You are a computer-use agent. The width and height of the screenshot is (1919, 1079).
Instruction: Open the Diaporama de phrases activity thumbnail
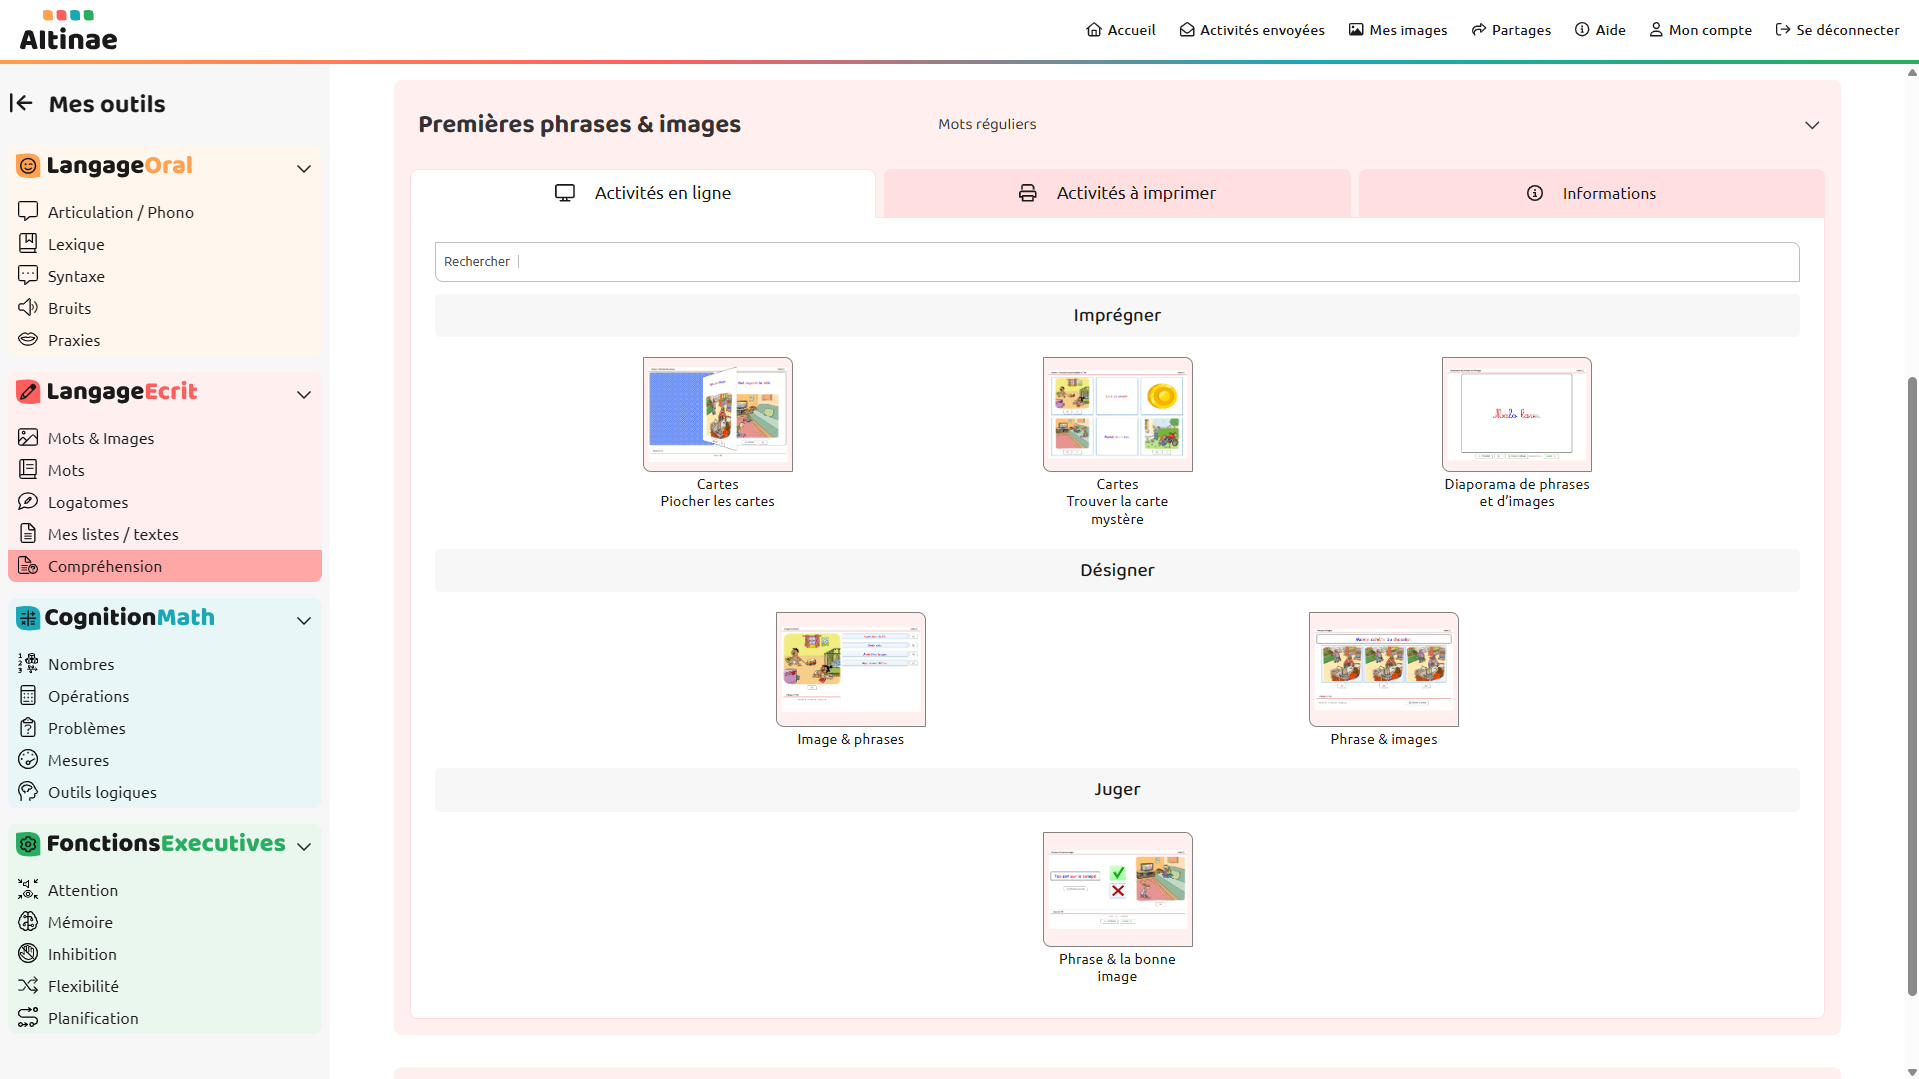1516,414
